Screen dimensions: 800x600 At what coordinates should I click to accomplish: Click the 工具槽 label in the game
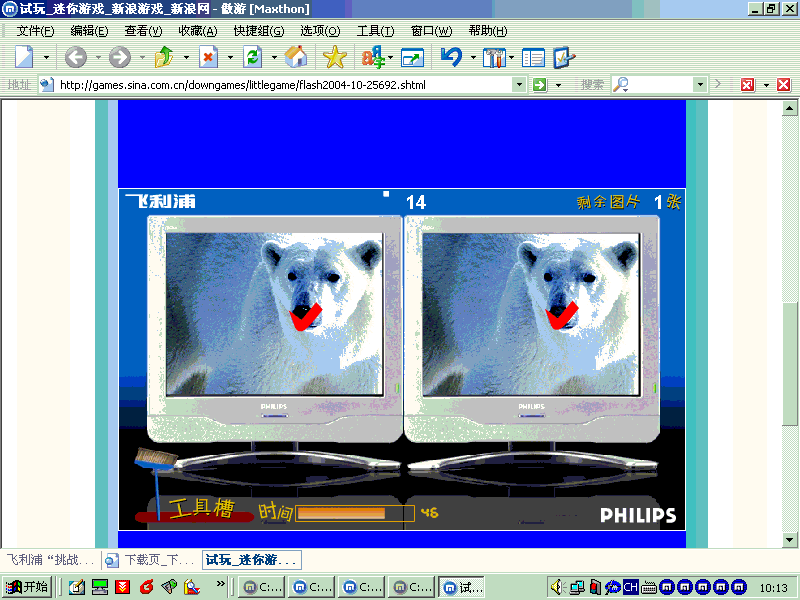point(202,508)
